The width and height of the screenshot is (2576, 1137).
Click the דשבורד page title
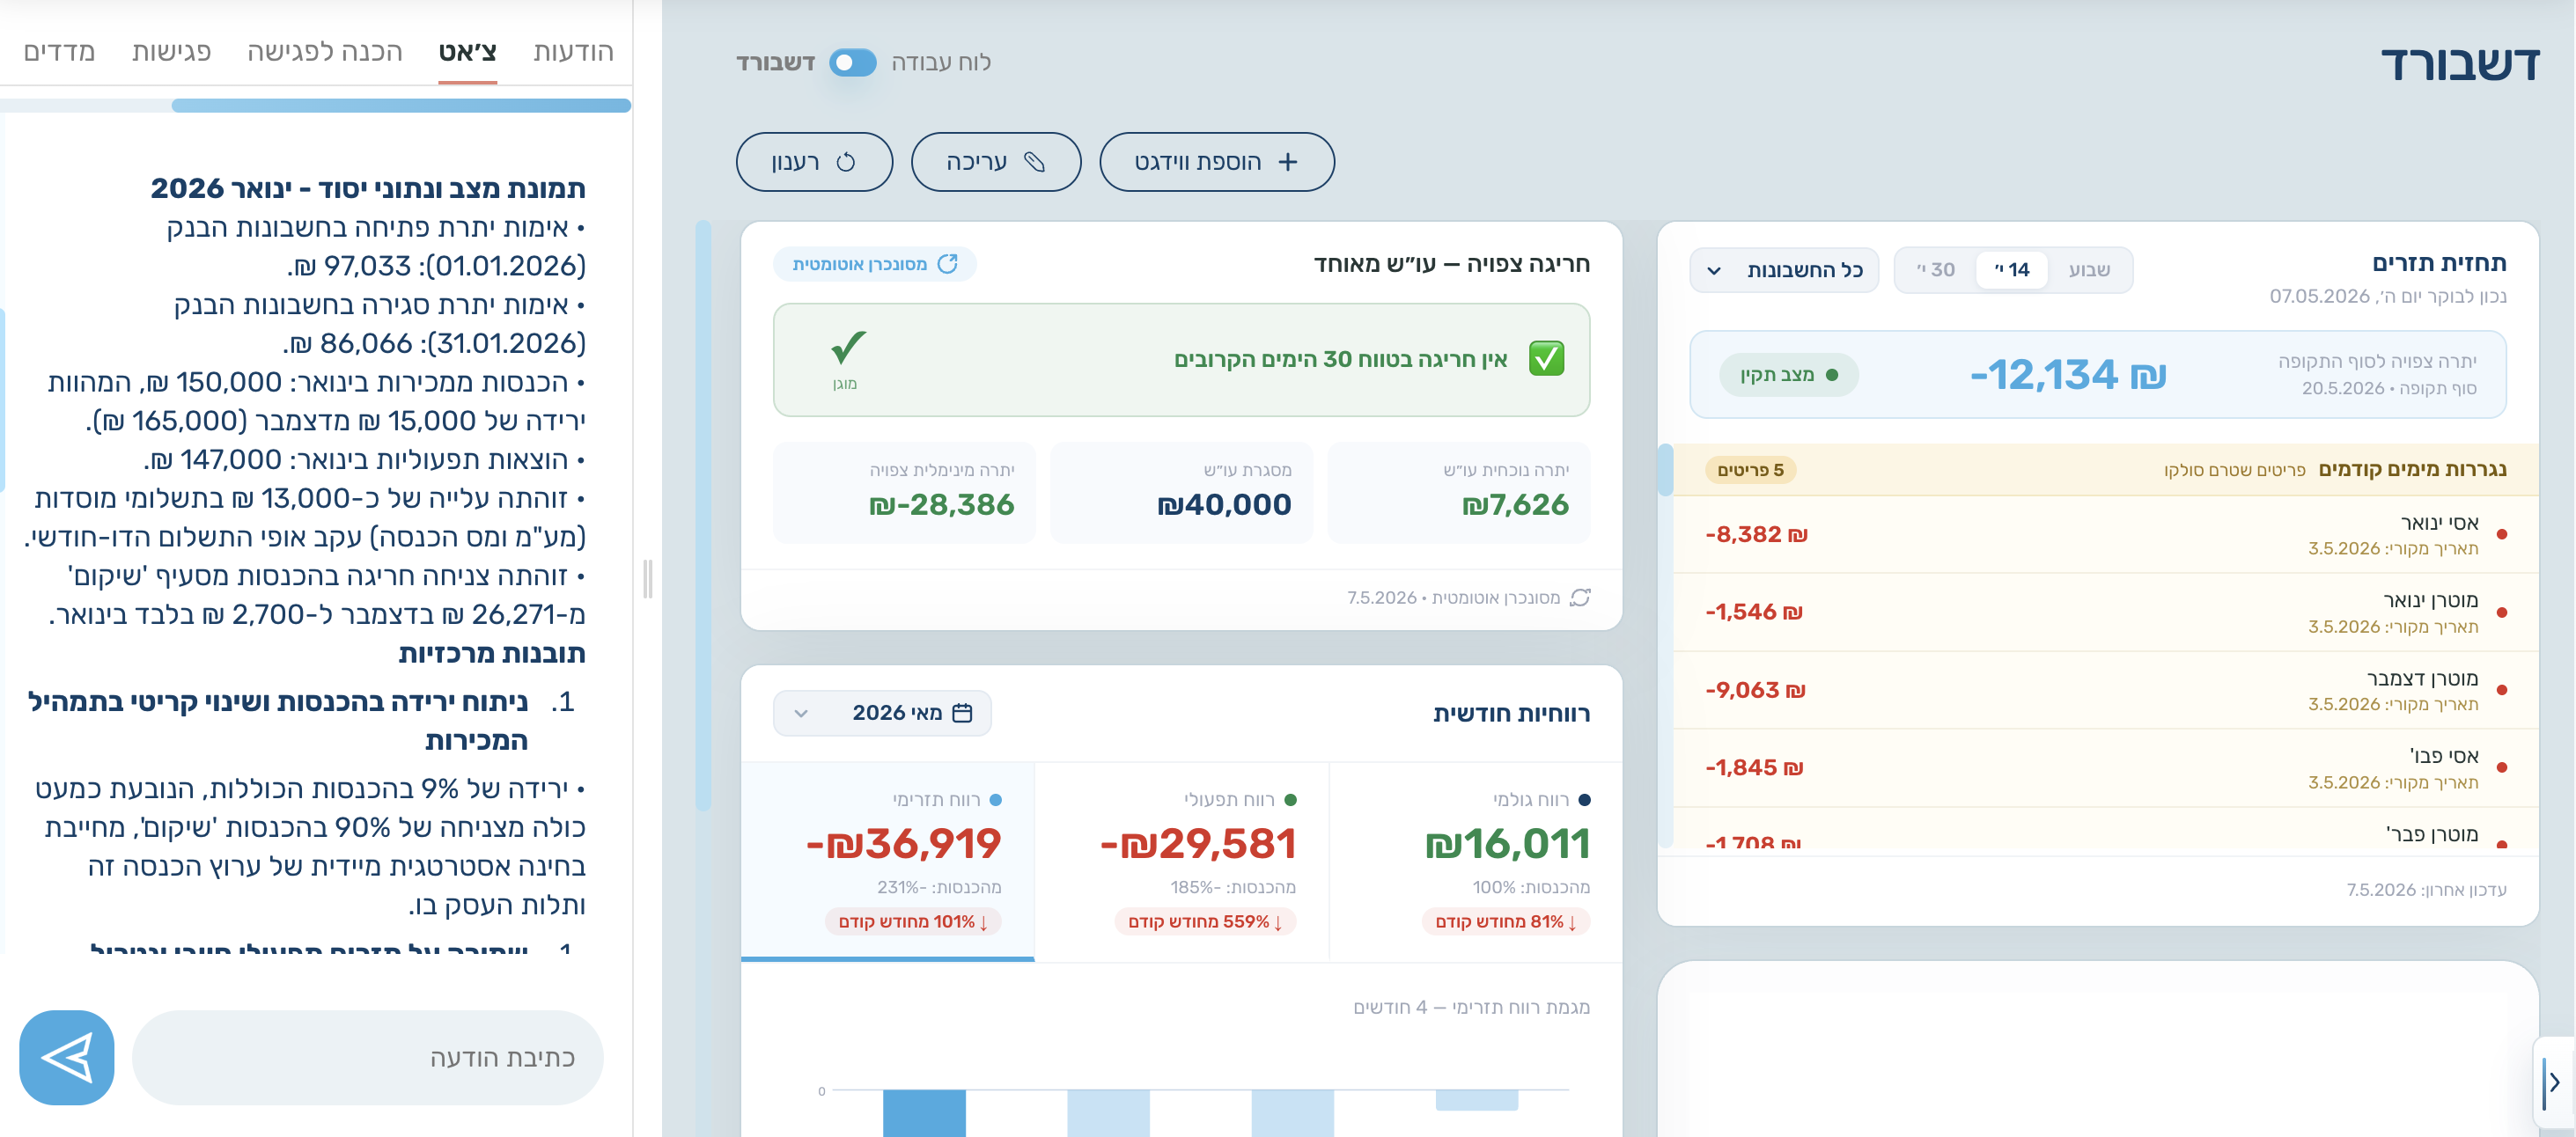(2460, 64)
